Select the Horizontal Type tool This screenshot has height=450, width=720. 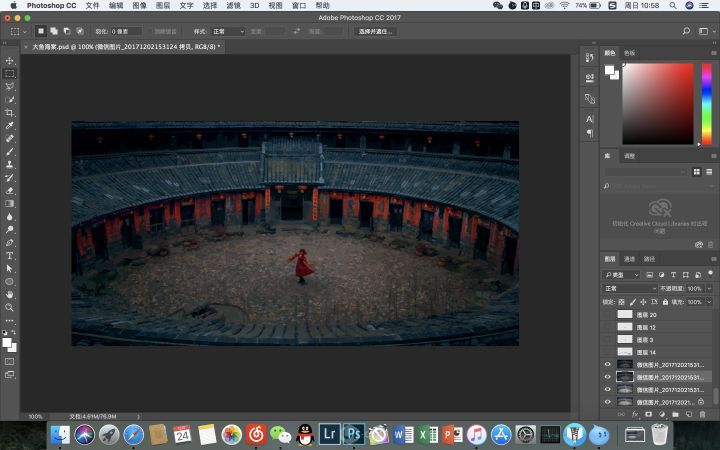tap(10, 255)
